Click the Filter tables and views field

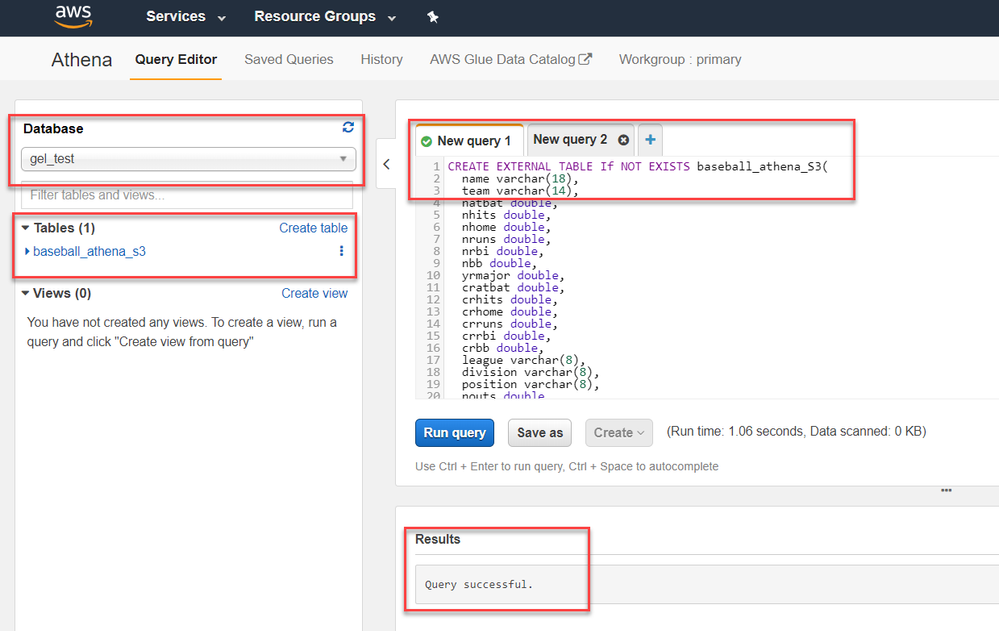(188, 195)
